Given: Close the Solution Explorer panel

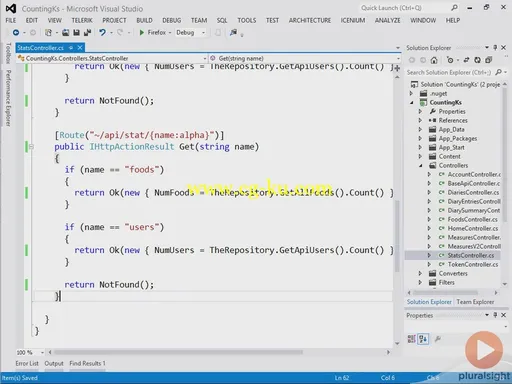Looking at the screenshot, I should point(504,48).
